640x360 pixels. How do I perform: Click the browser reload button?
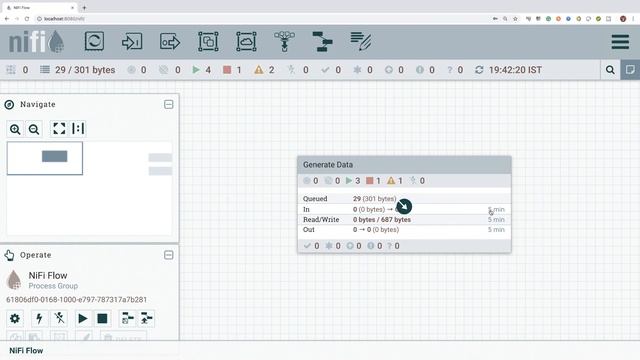pos(27,19)
